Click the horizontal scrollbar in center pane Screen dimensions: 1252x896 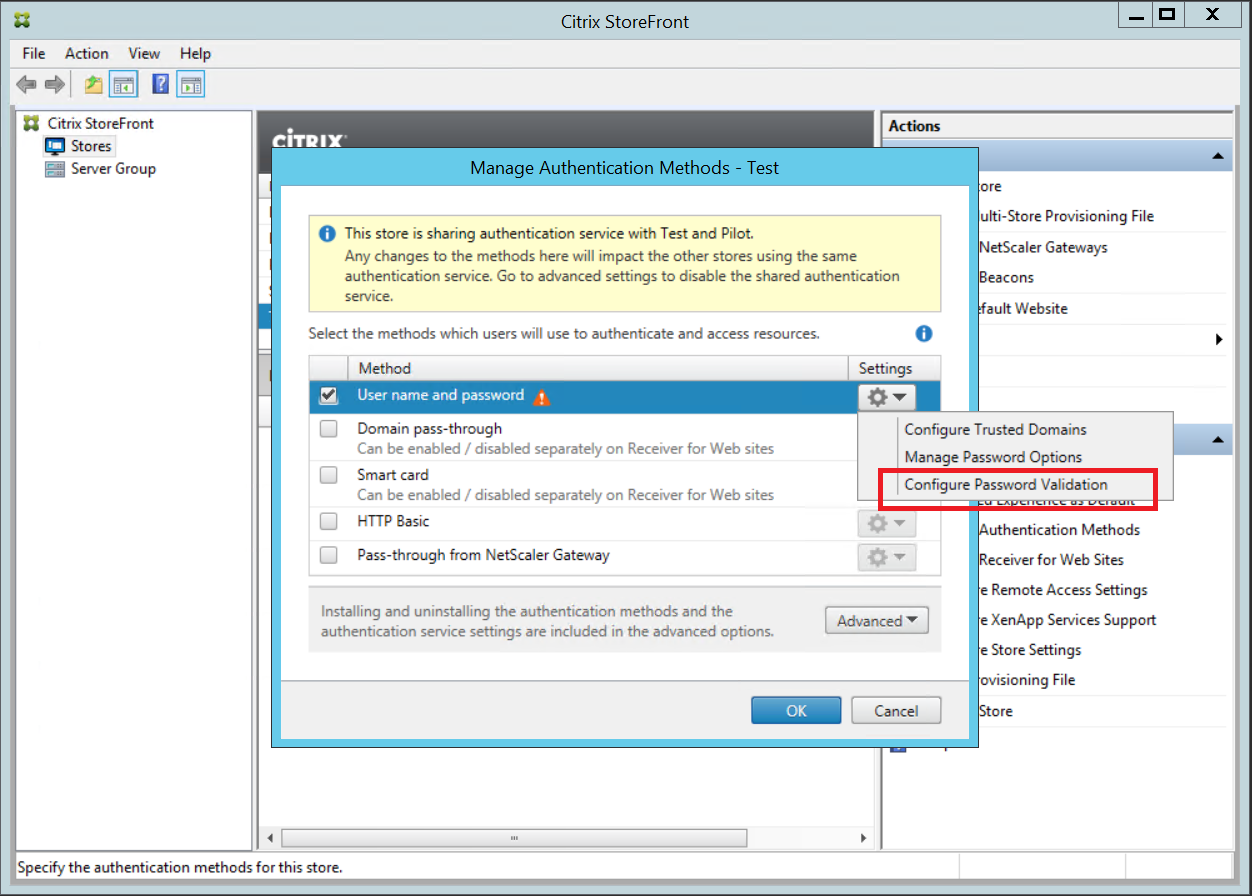click(514, 838)
